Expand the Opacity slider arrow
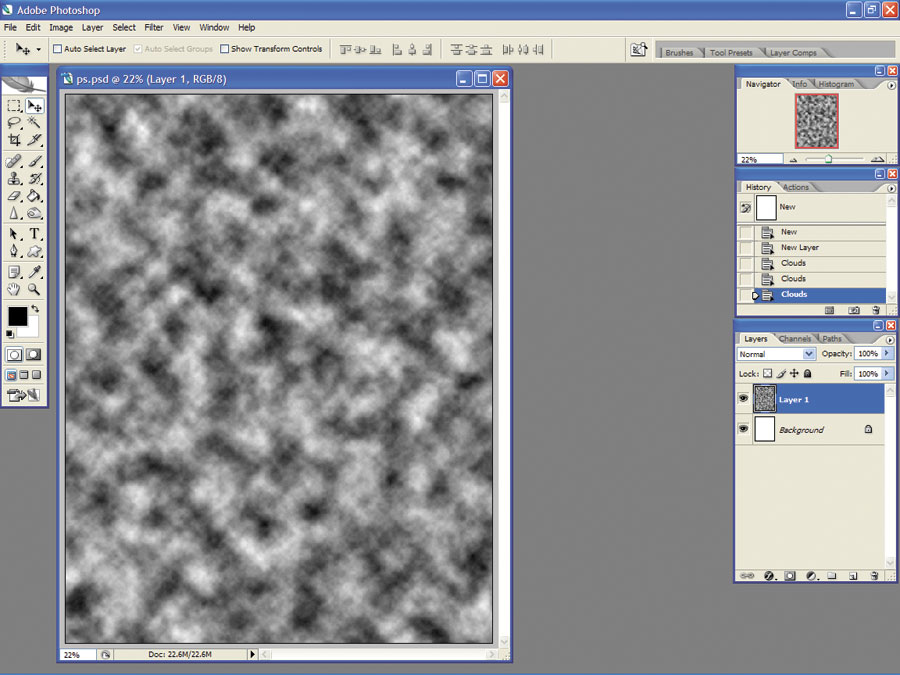 pyautogui.click(x=887, y=354)
